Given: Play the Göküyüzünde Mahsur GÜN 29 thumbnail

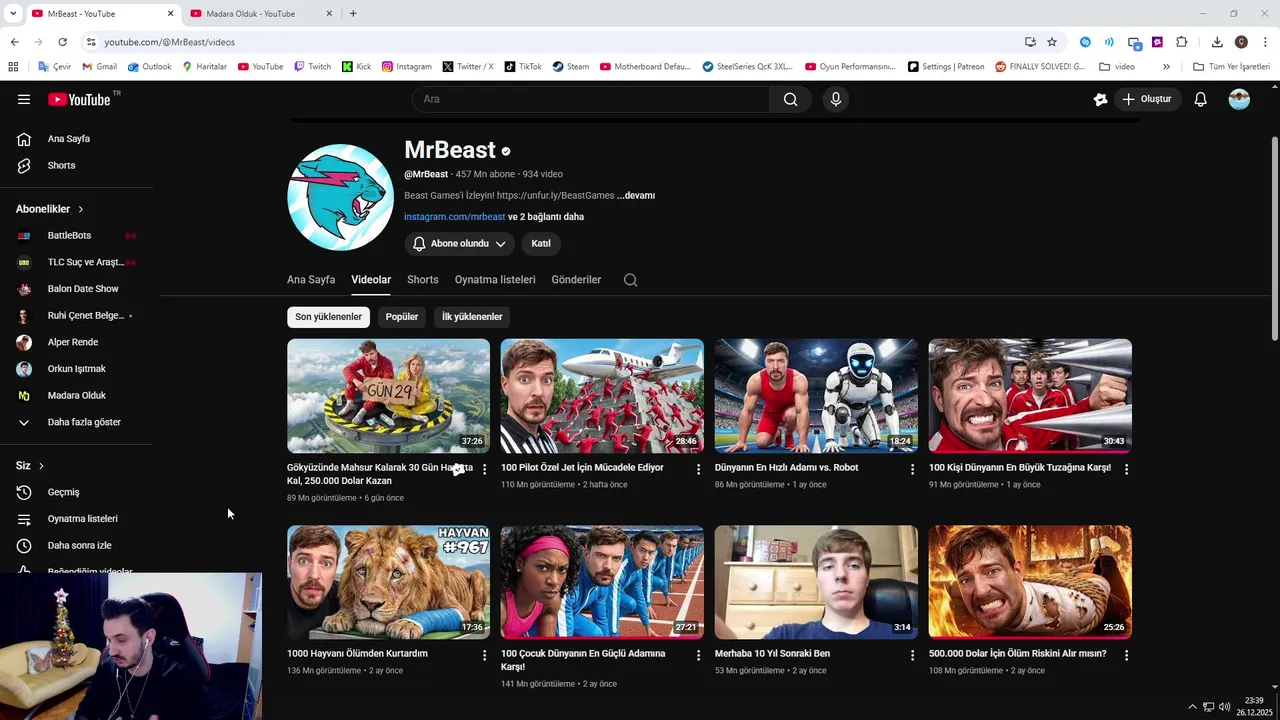Looking at the screenshot, I should 388,396.
